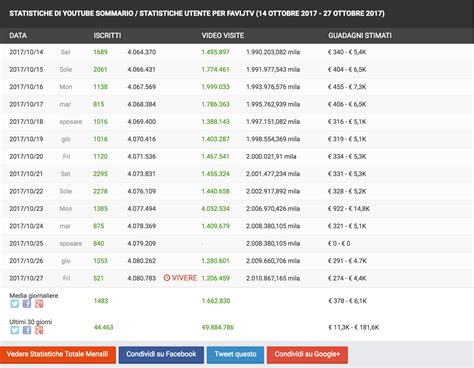The width and height of the screenshot is (474, 368).
Task: Click subscriber gain 840 on 2017/10/25
Action: (99, 243)
